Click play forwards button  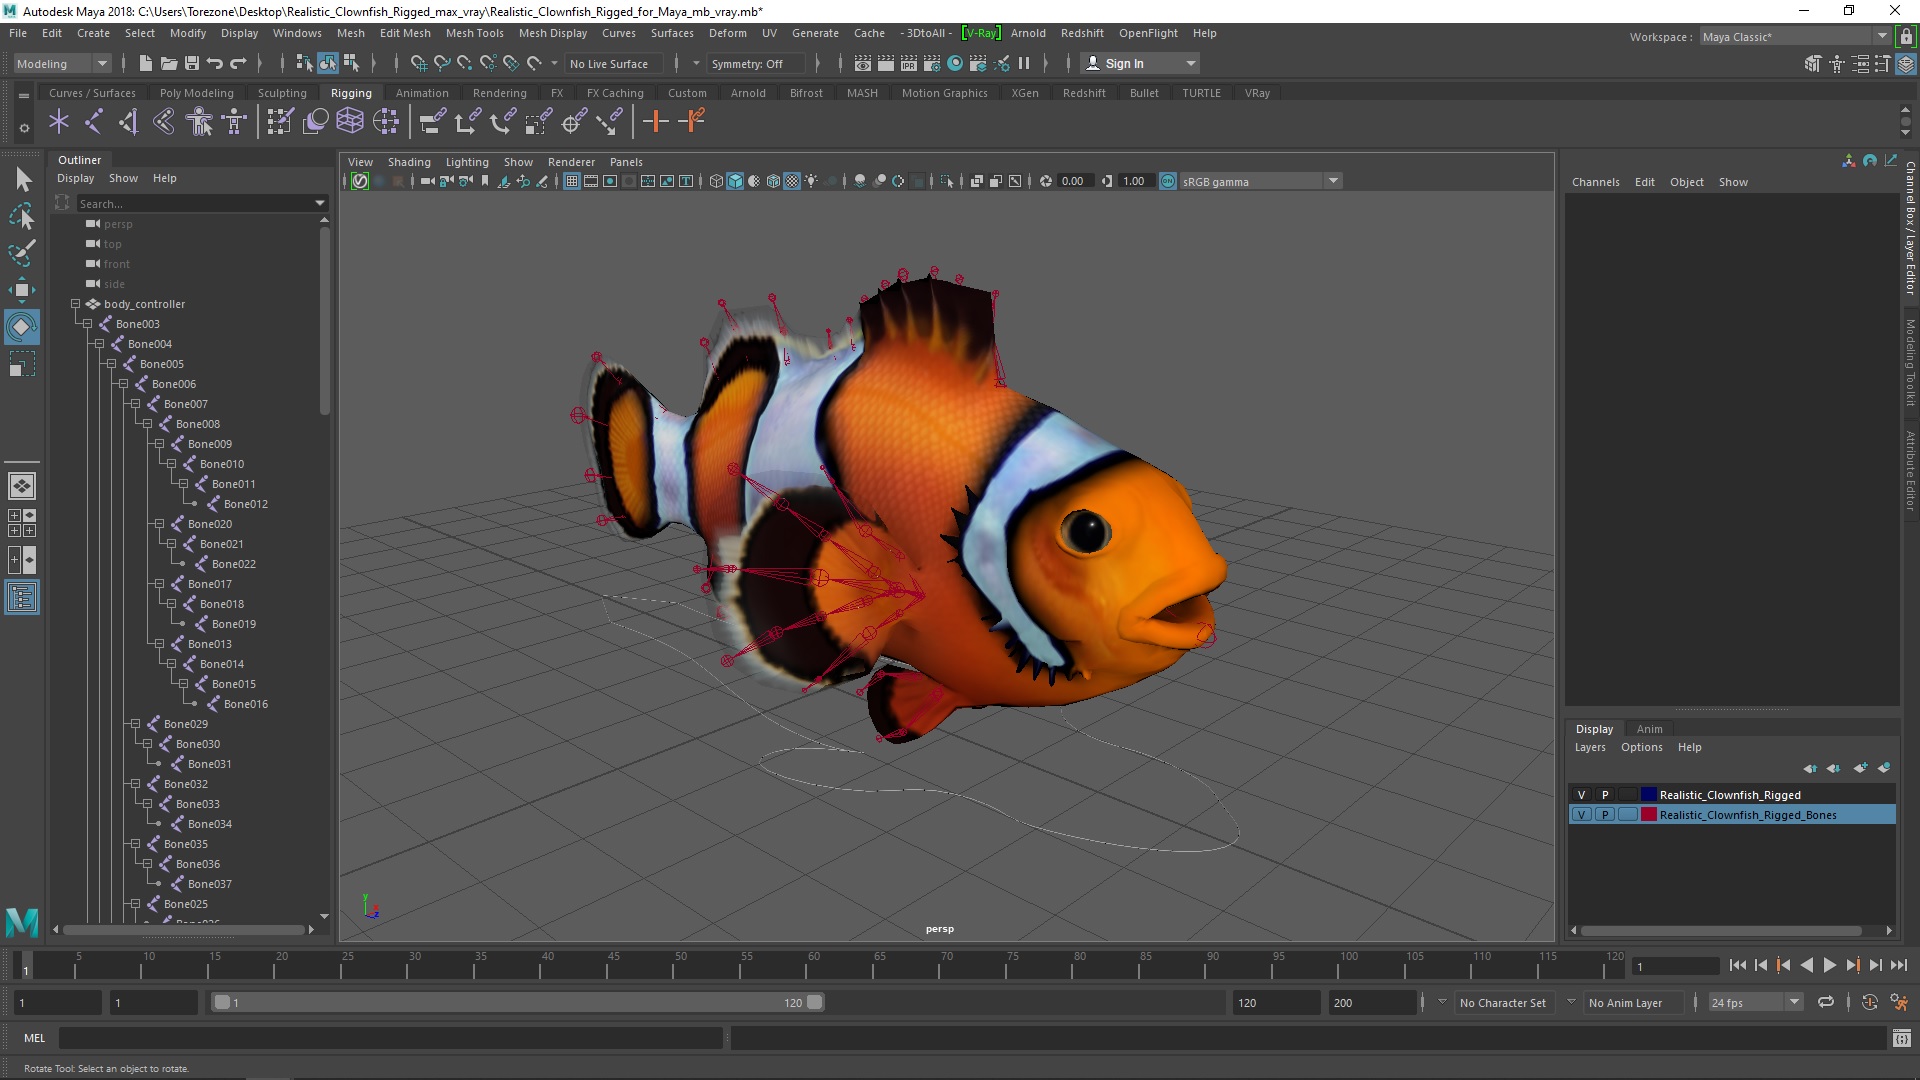[x=1829, y=965]
